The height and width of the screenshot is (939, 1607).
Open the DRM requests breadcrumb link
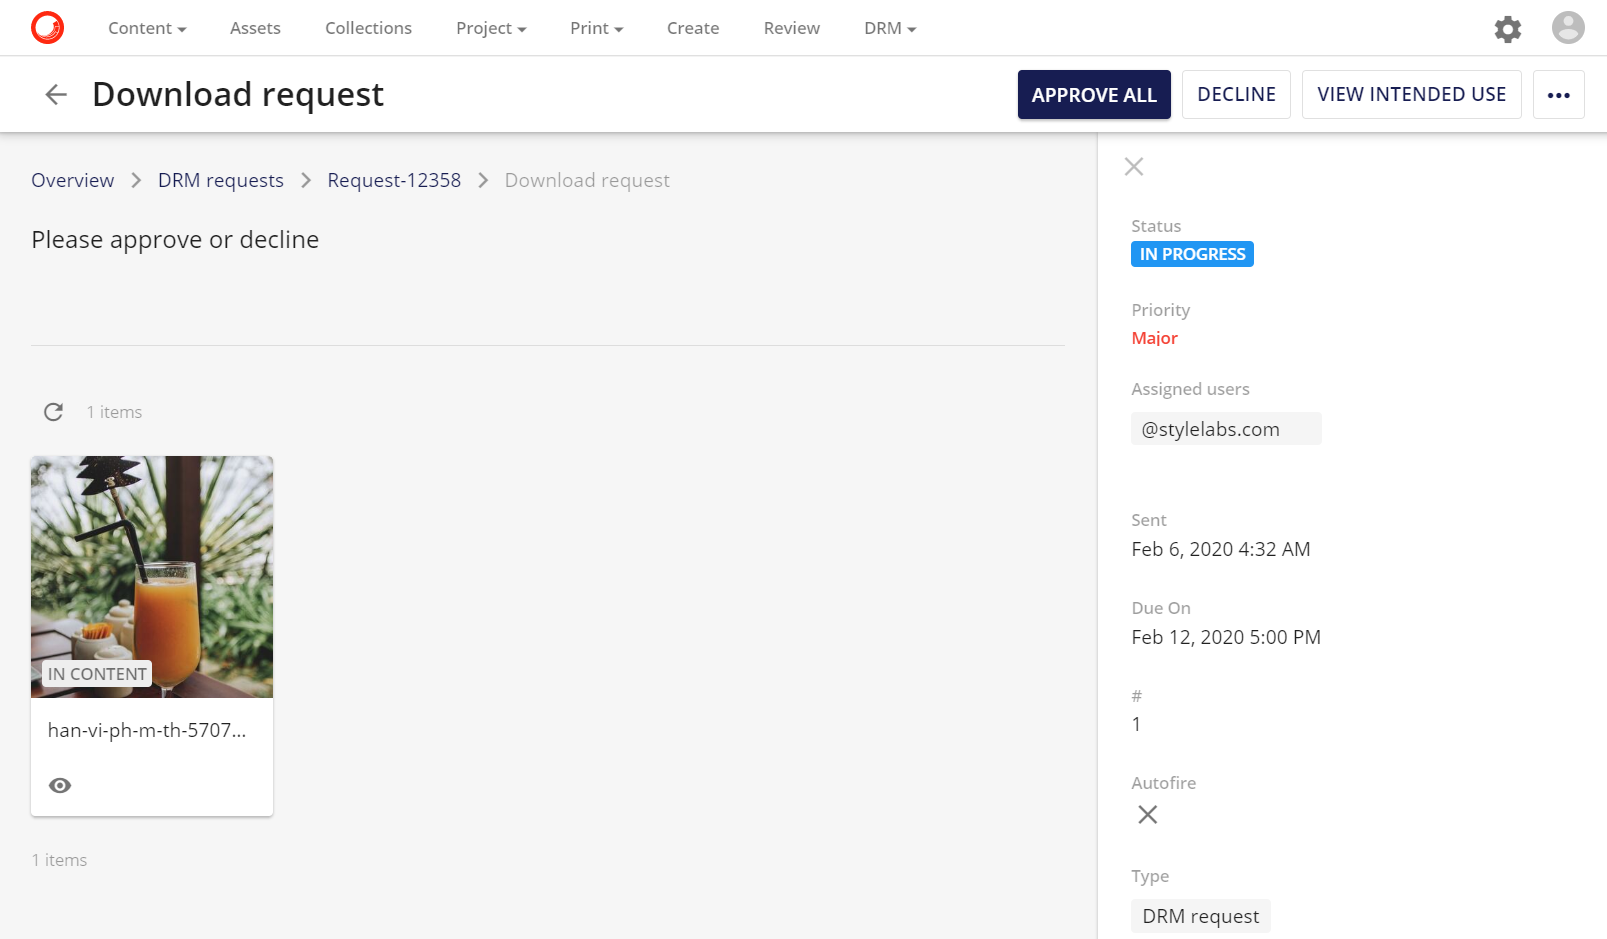[x=220, y=180]
